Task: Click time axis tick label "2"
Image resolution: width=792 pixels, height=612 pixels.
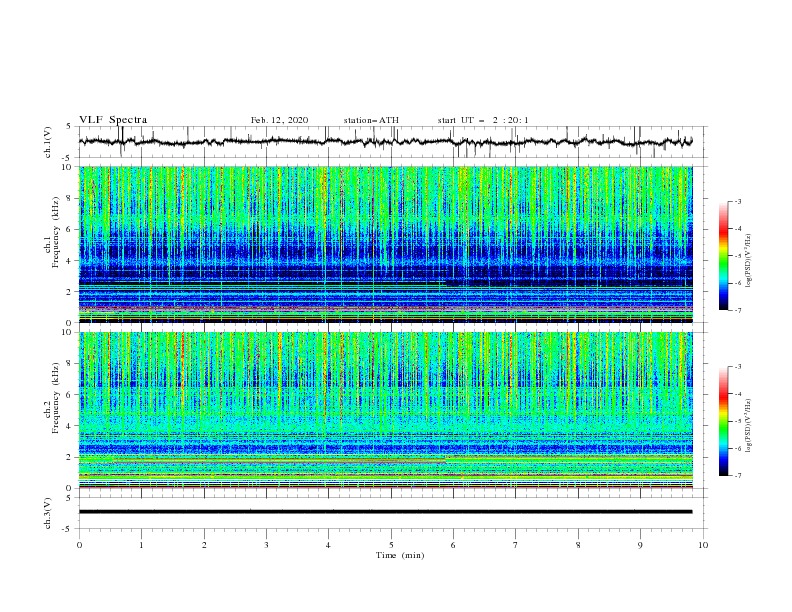Action: click(204, 545)
